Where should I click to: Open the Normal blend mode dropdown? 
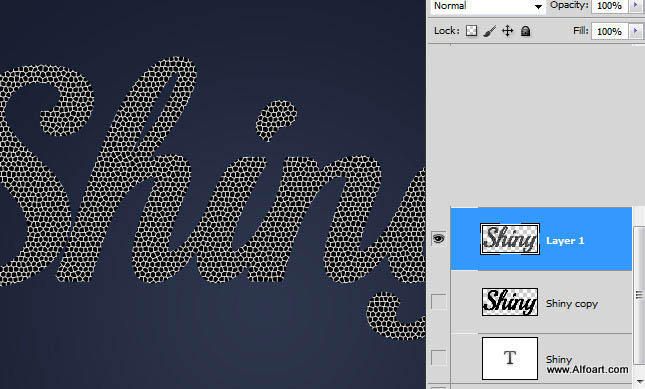click(x=487, y=6)
